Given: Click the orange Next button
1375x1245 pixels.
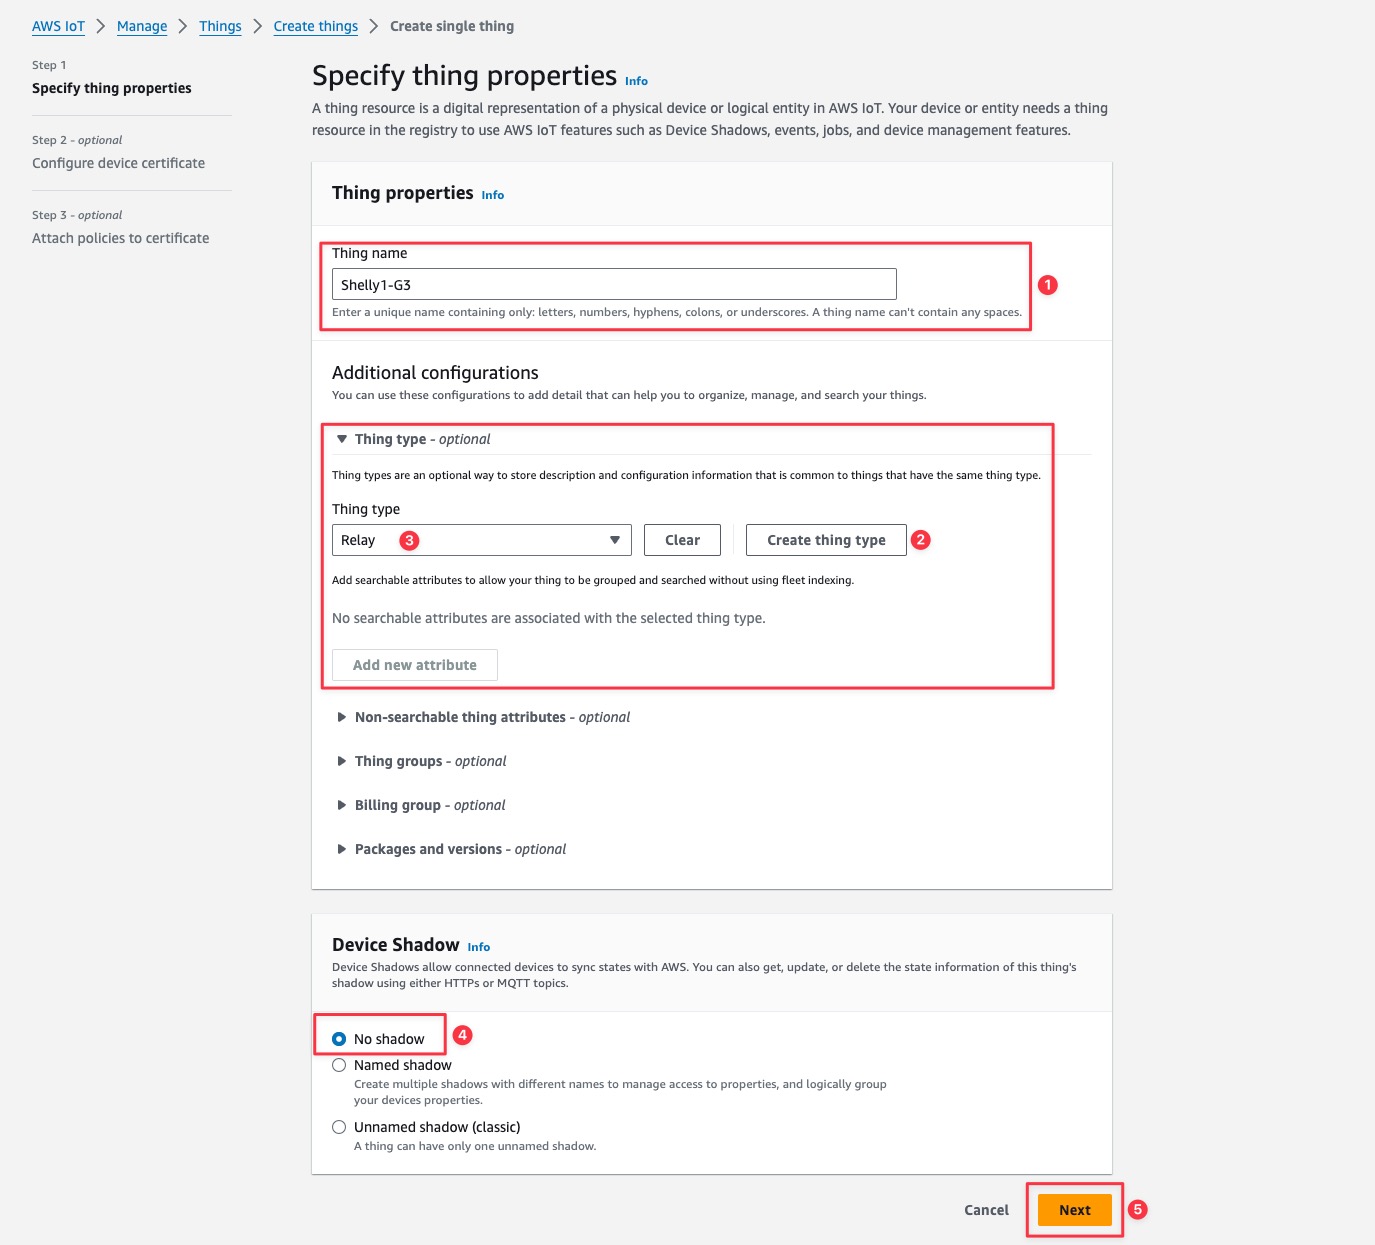Looking at the screenshot, I should [1074, 1210].
